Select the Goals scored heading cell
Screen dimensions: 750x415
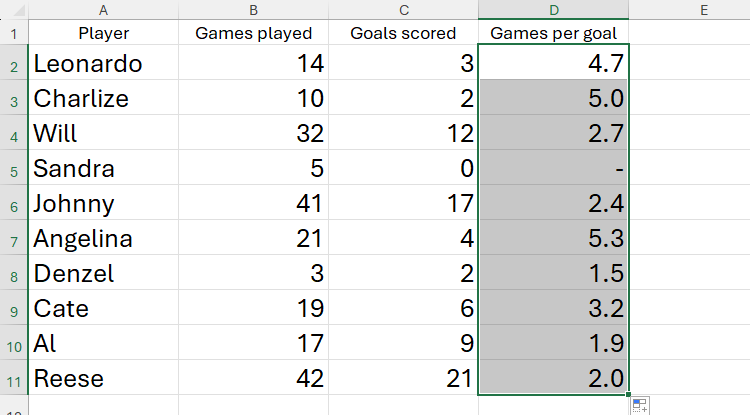[403, 34]
